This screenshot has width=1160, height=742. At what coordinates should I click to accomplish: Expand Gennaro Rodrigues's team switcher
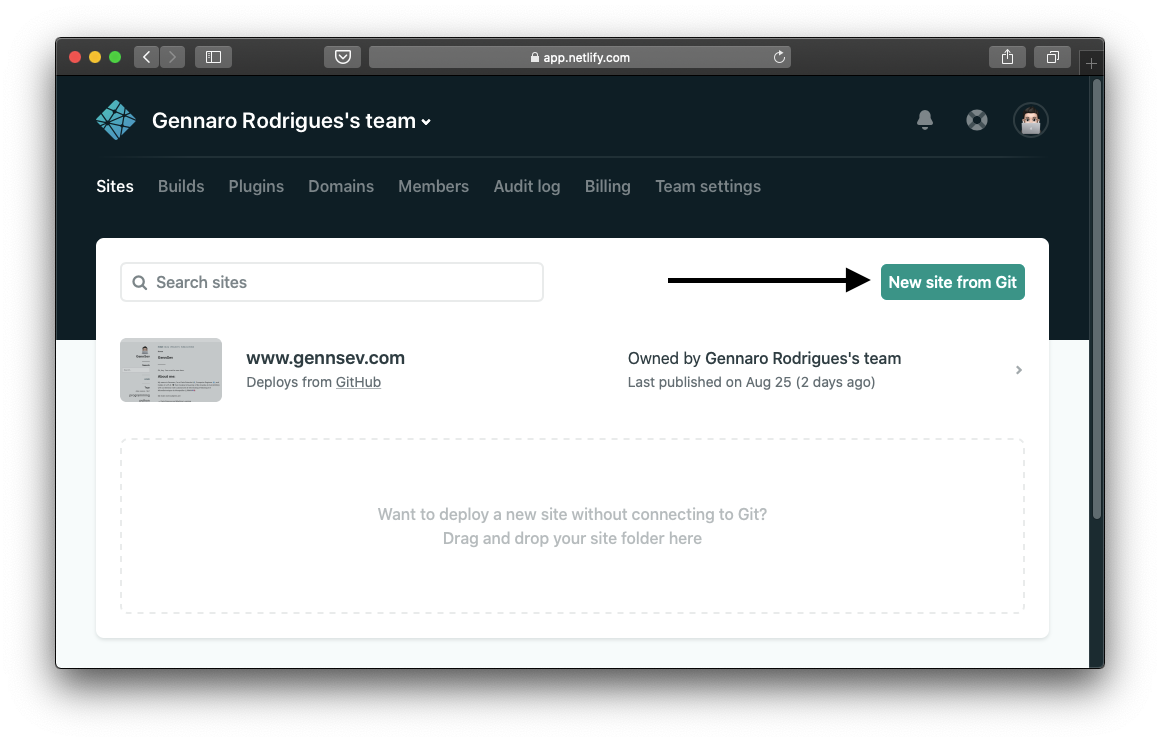pos(291,121)
